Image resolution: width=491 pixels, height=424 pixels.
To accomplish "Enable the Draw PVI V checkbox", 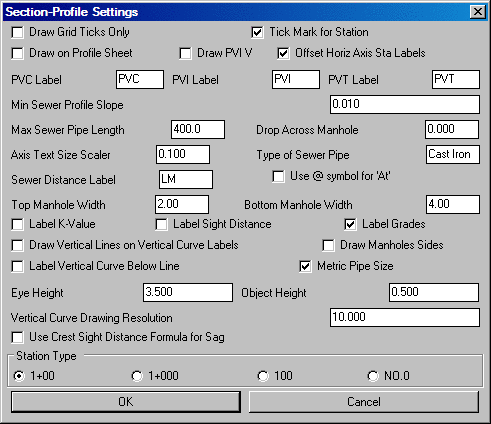I will coord(185,54).
